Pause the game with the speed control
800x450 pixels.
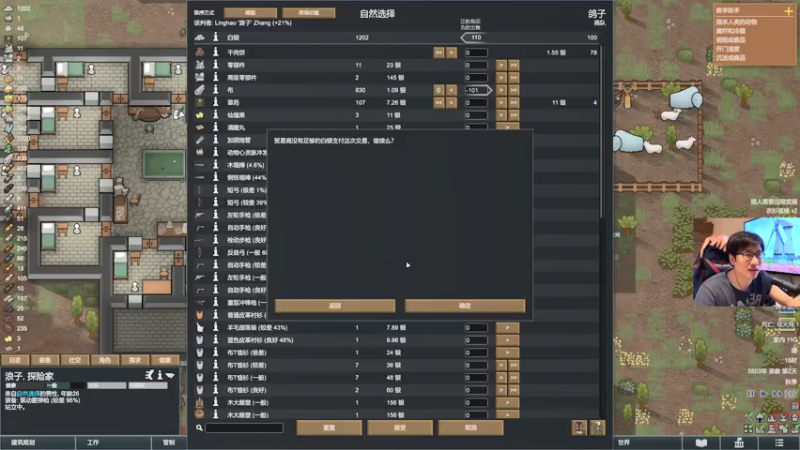pos(751,393)
